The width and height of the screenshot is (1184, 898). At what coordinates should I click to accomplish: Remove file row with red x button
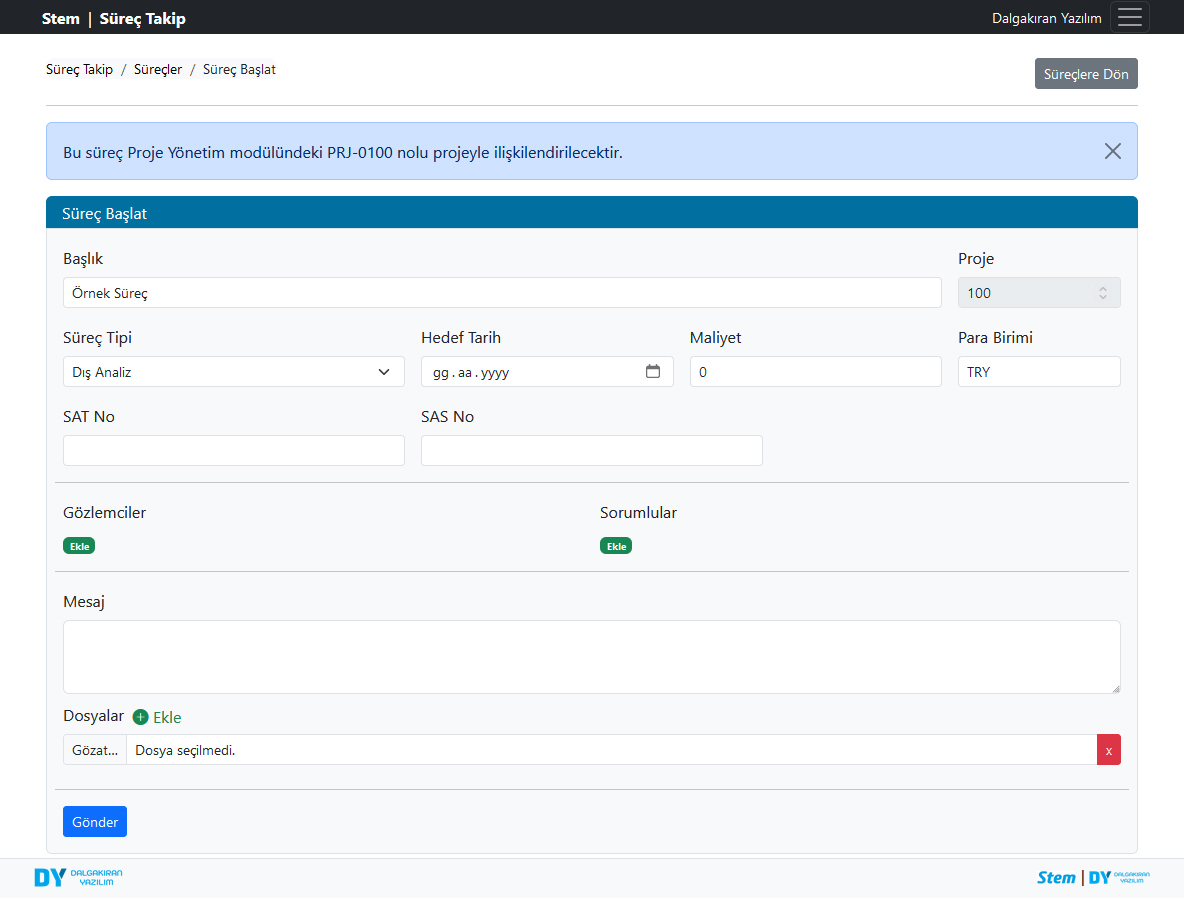tap(1108, 750)
